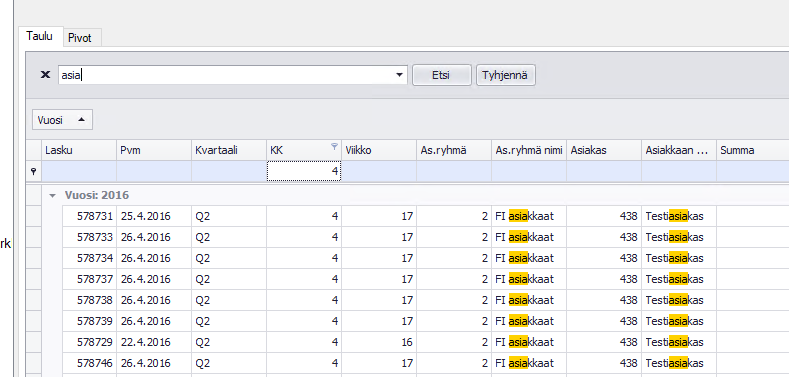Click the Kvartaali column header
This screenshot has width=789, height=377.
click(x=229, y=150)
